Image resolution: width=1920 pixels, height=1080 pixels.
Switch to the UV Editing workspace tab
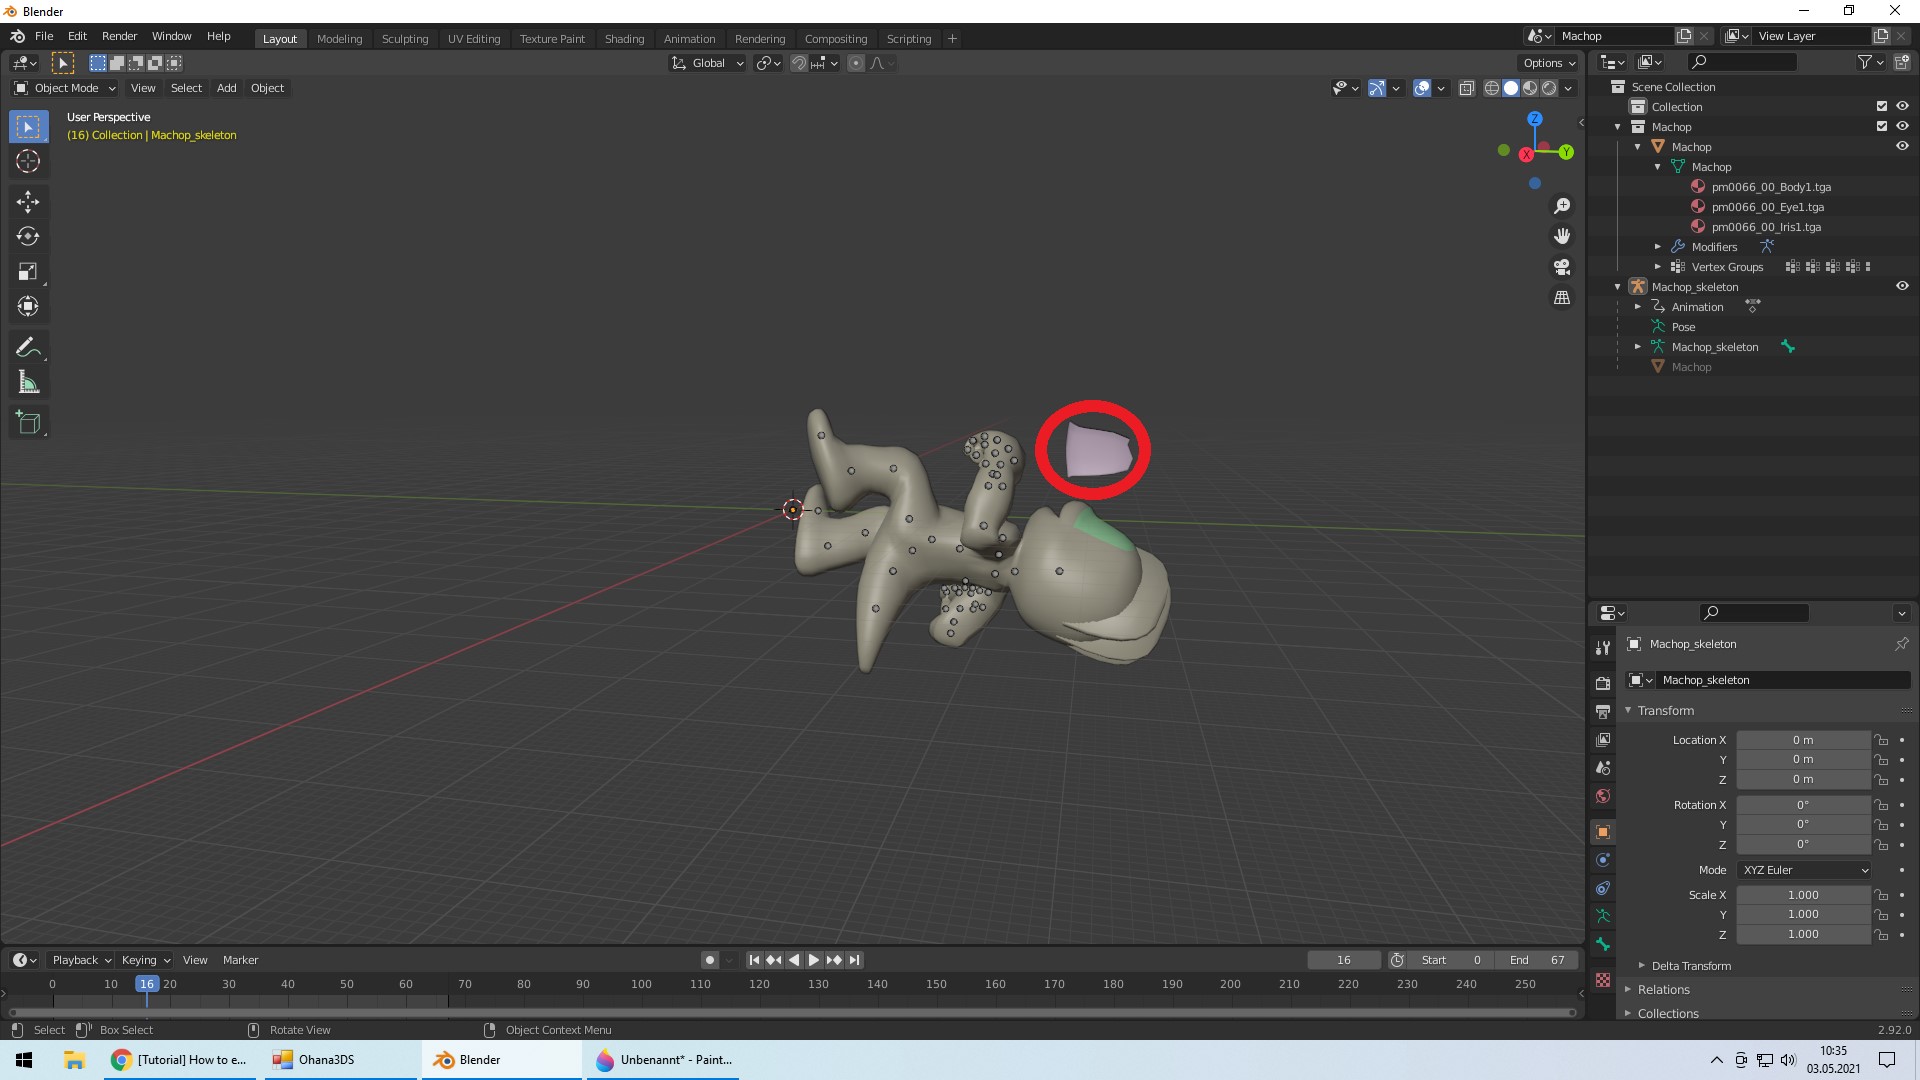pos(474,39)
